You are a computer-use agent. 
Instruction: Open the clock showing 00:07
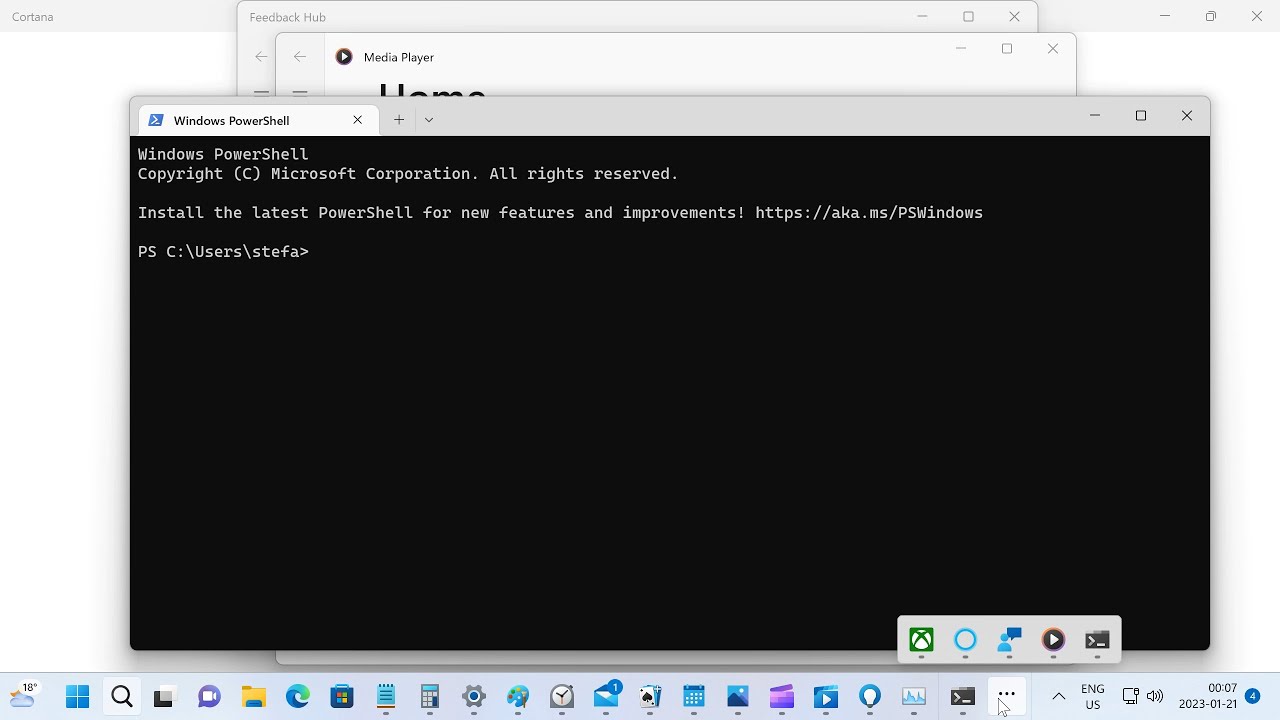tap(1208, 696)
